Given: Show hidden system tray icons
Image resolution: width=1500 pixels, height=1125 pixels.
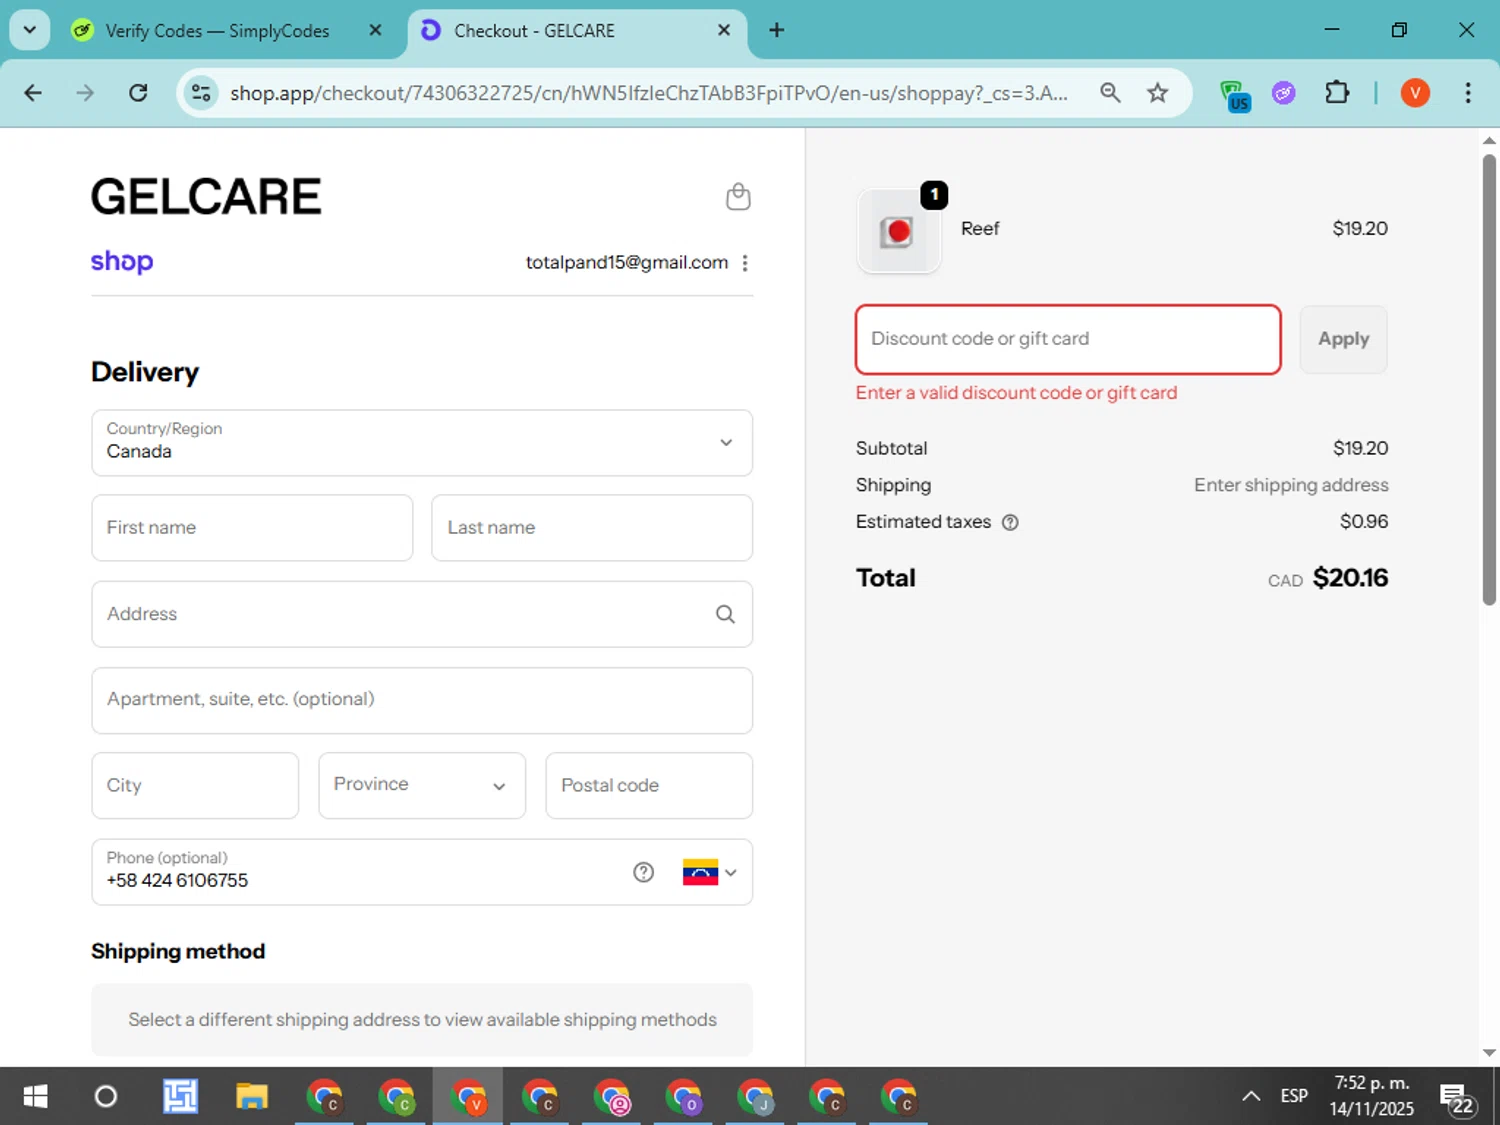Looking at the screenshot, I should click(x=1251, y=1096).
